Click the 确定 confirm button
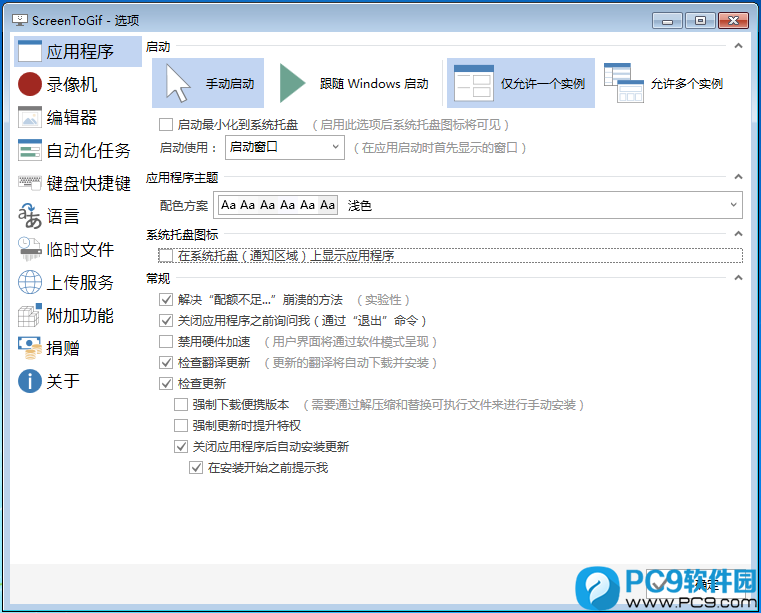 [x=696, y=584]
